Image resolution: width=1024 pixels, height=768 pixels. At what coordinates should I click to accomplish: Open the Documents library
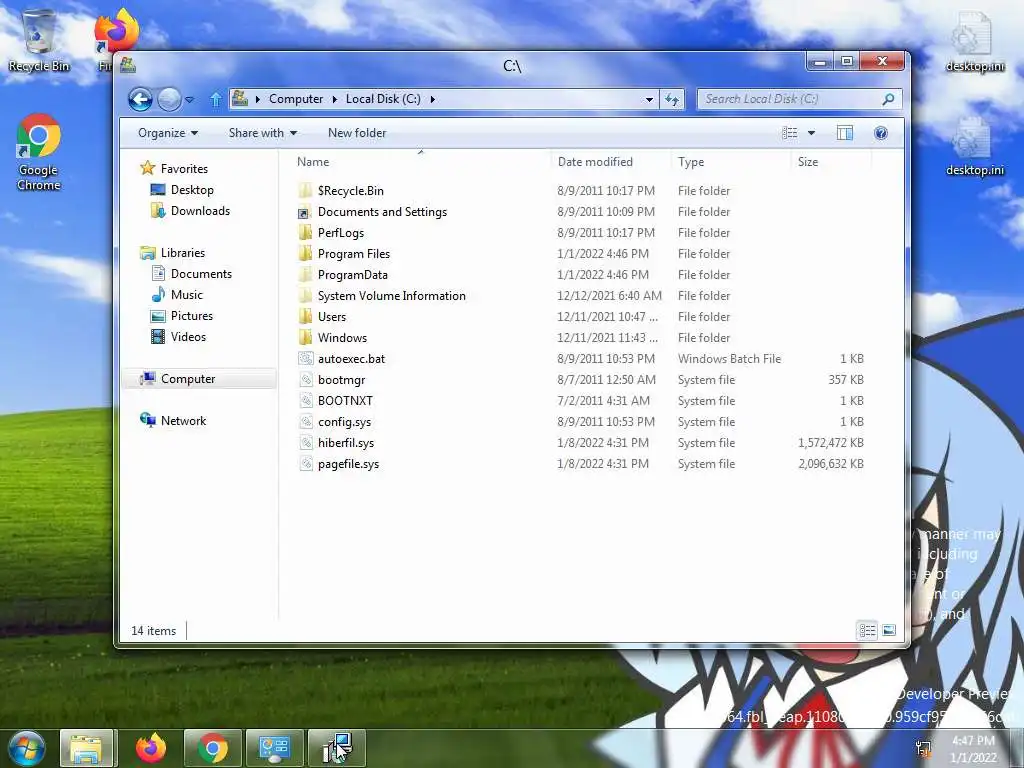[x=201, y=274]
